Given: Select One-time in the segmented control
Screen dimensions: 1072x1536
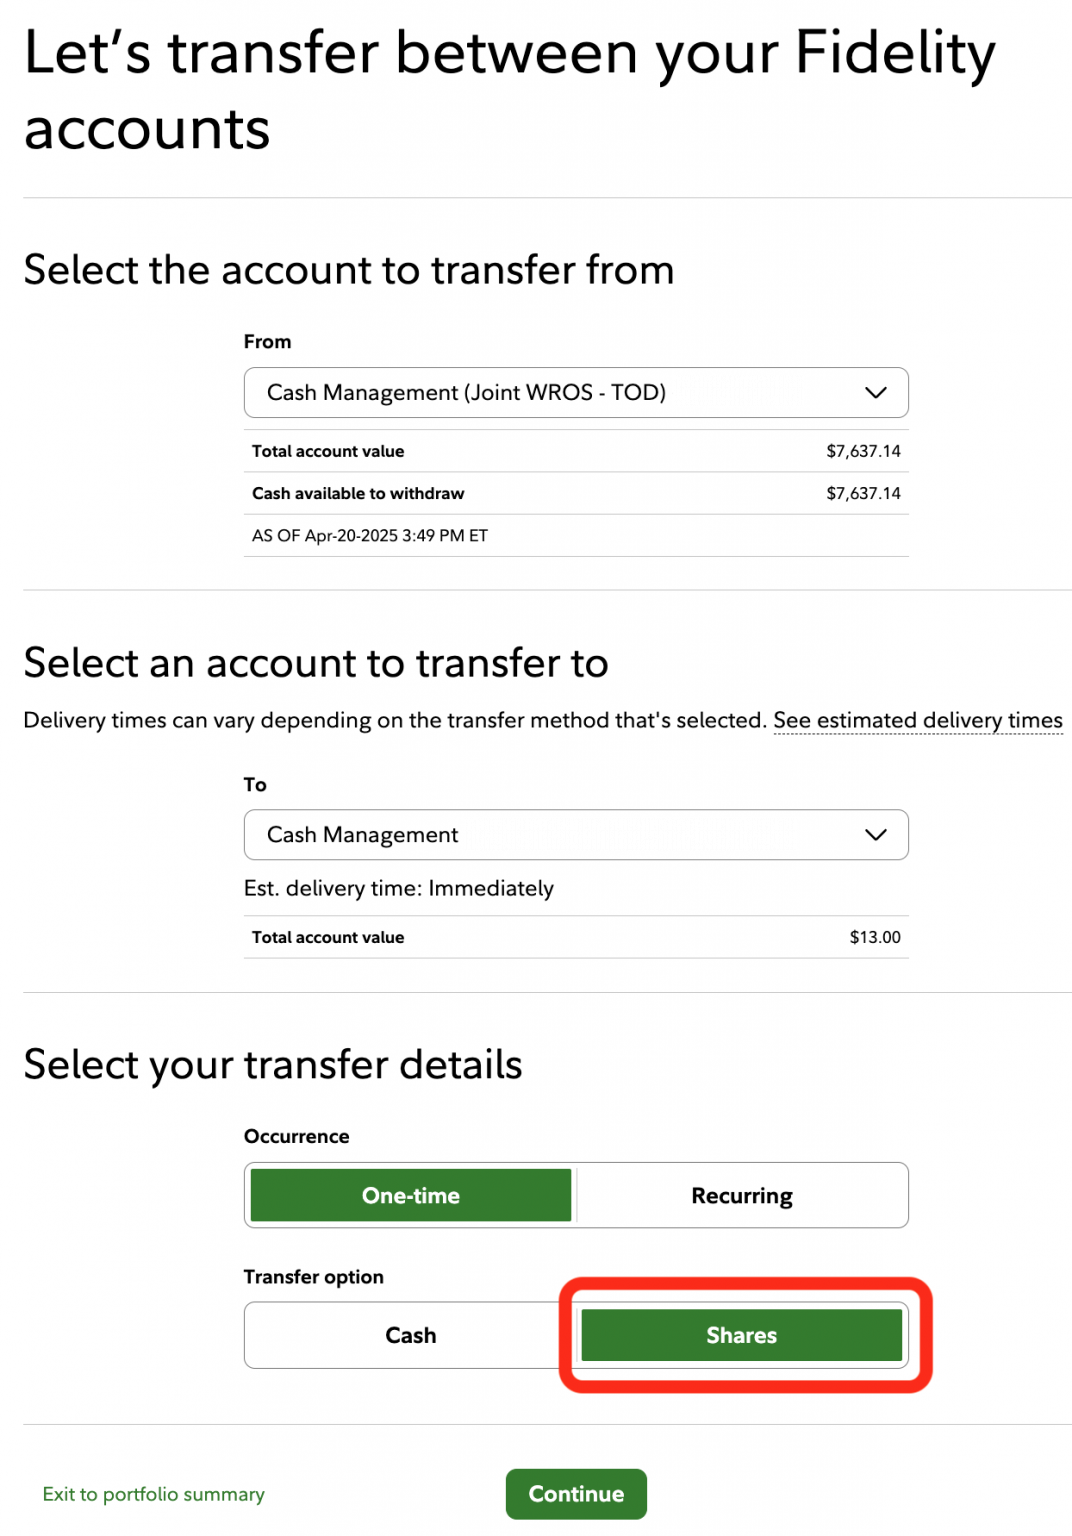Looking at the screenshot, I should coord(410,1195).
